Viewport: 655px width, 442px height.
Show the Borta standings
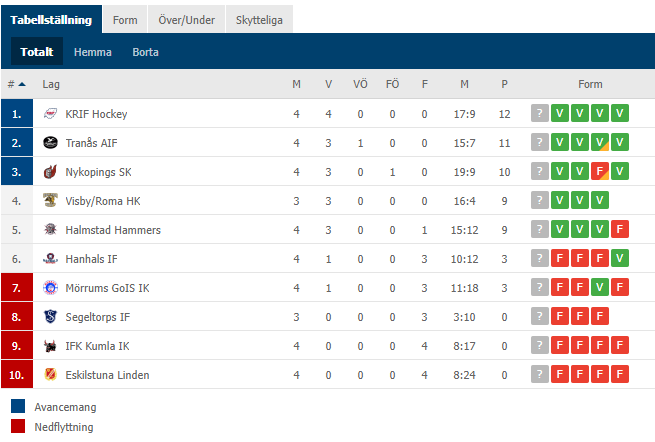point(145,52)
